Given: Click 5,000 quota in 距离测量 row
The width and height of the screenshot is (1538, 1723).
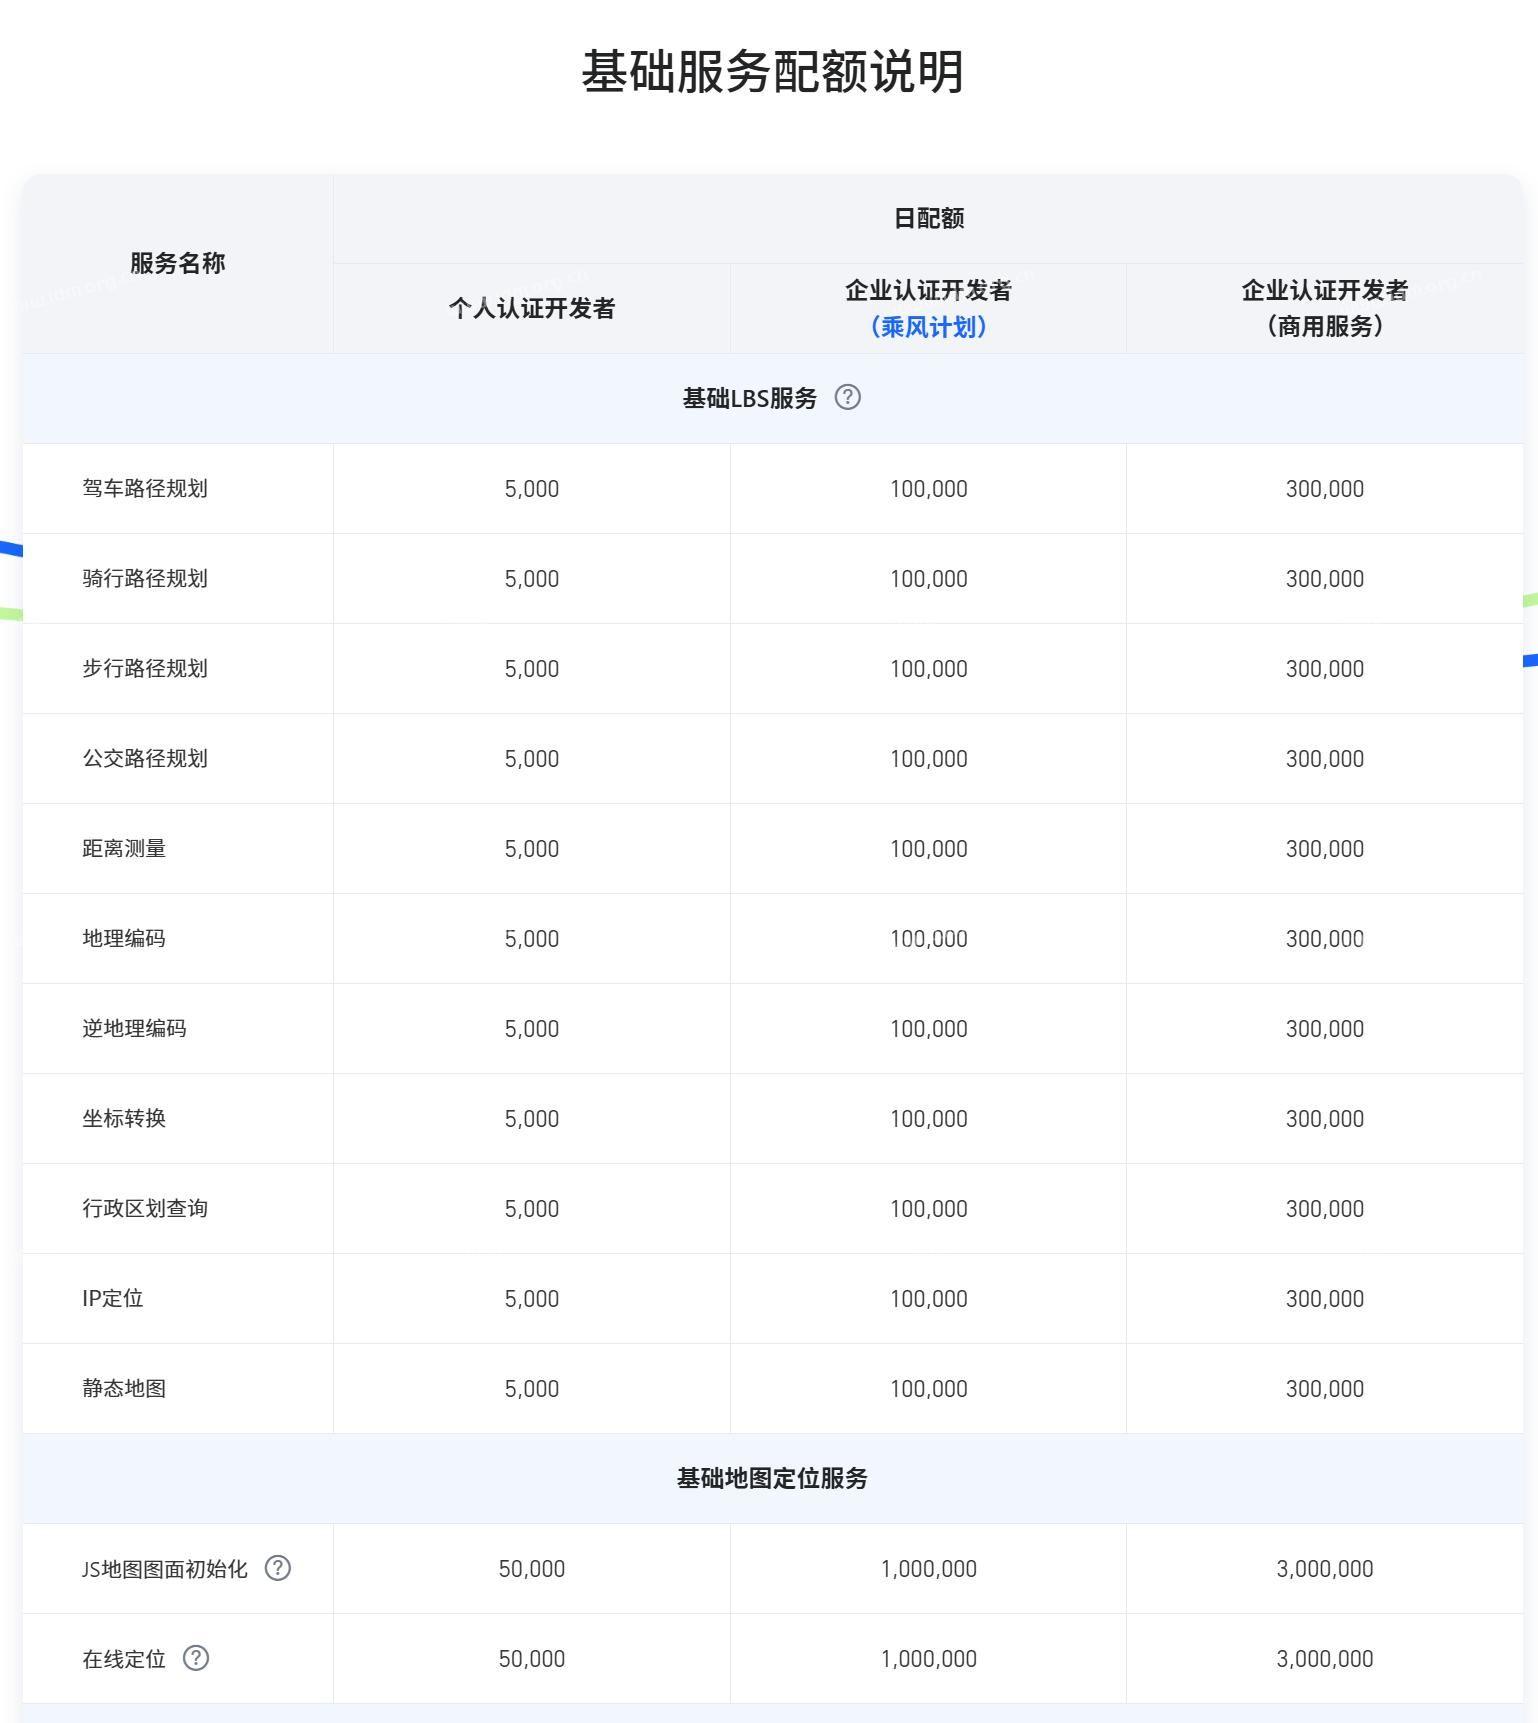Looking at the screenshot, I should point(532,849).
